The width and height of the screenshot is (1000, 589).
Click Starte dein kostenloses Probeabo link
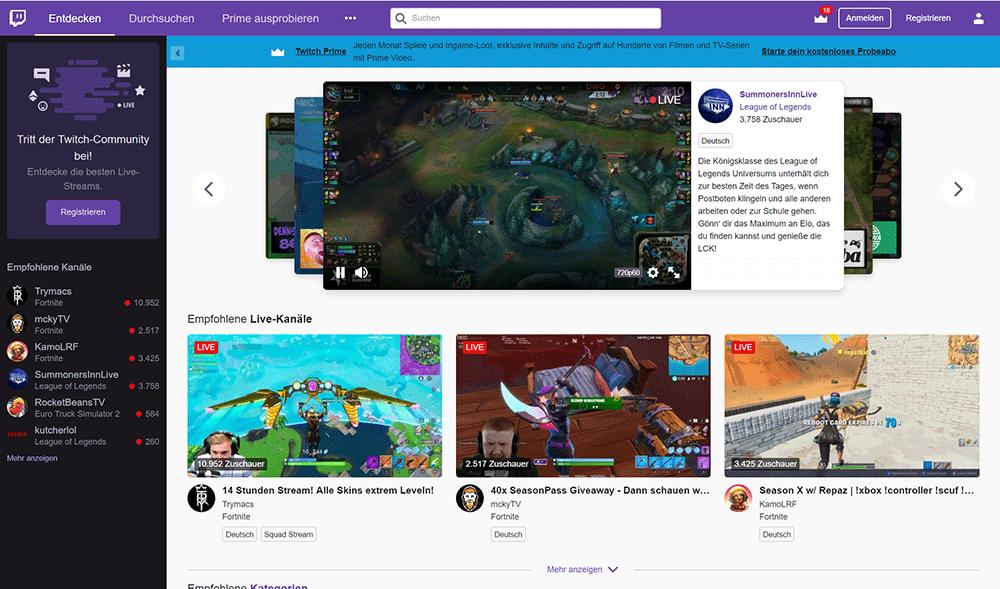828,51
